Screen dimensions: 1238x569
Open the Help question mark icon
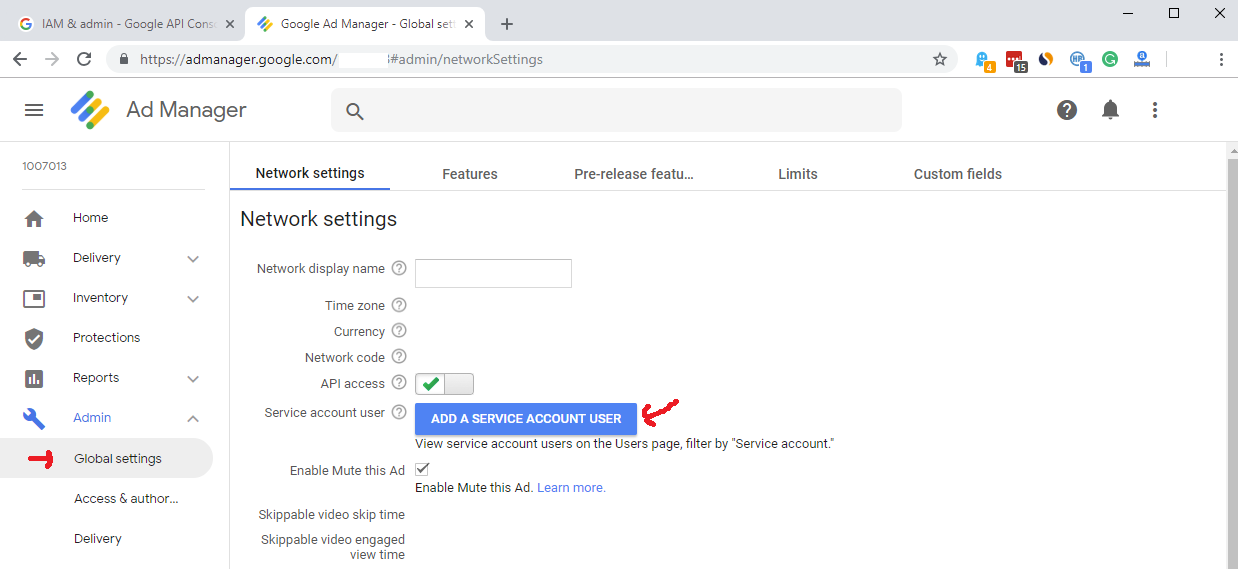click(1067, 110)
